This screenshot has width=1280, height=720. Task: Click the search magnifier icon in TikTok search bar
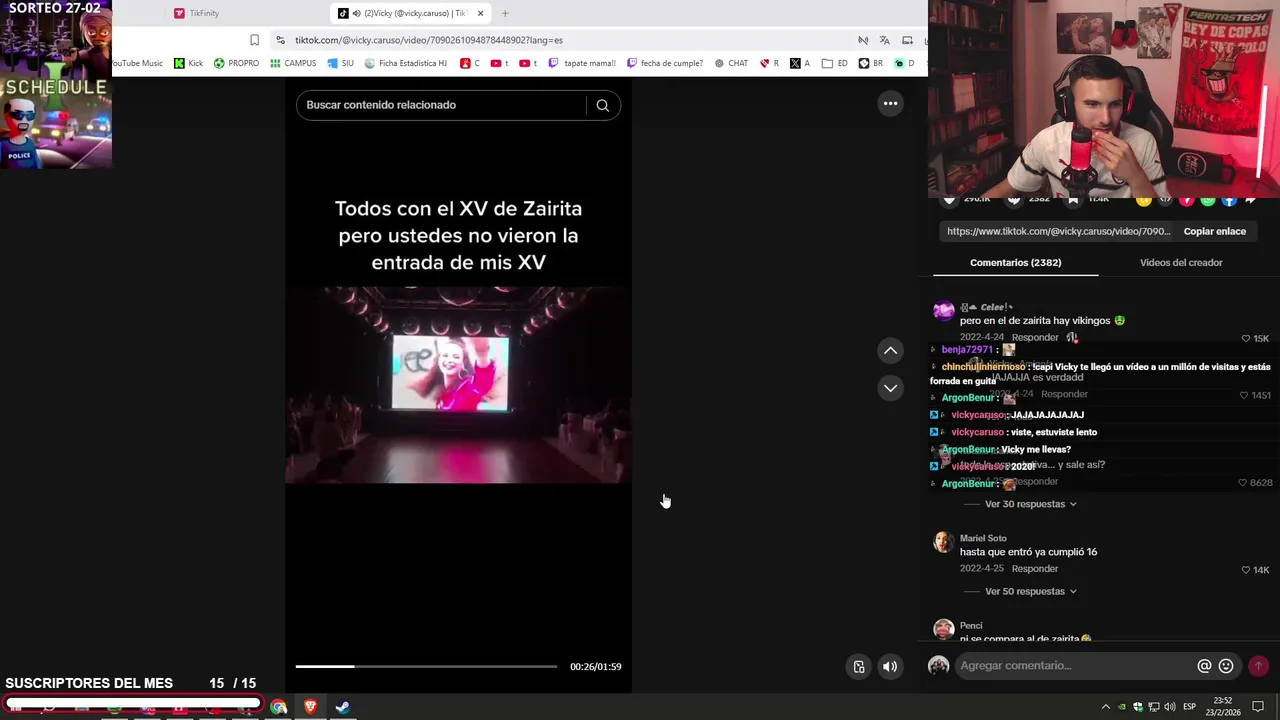point(602,105)
